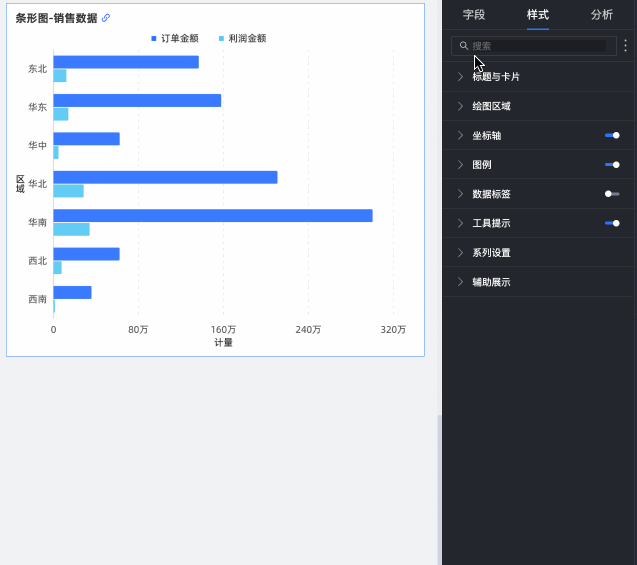Screen dimensions: 637x565
Task: Click the 订单金额 legend marker
Action: [x=154, y=39]
